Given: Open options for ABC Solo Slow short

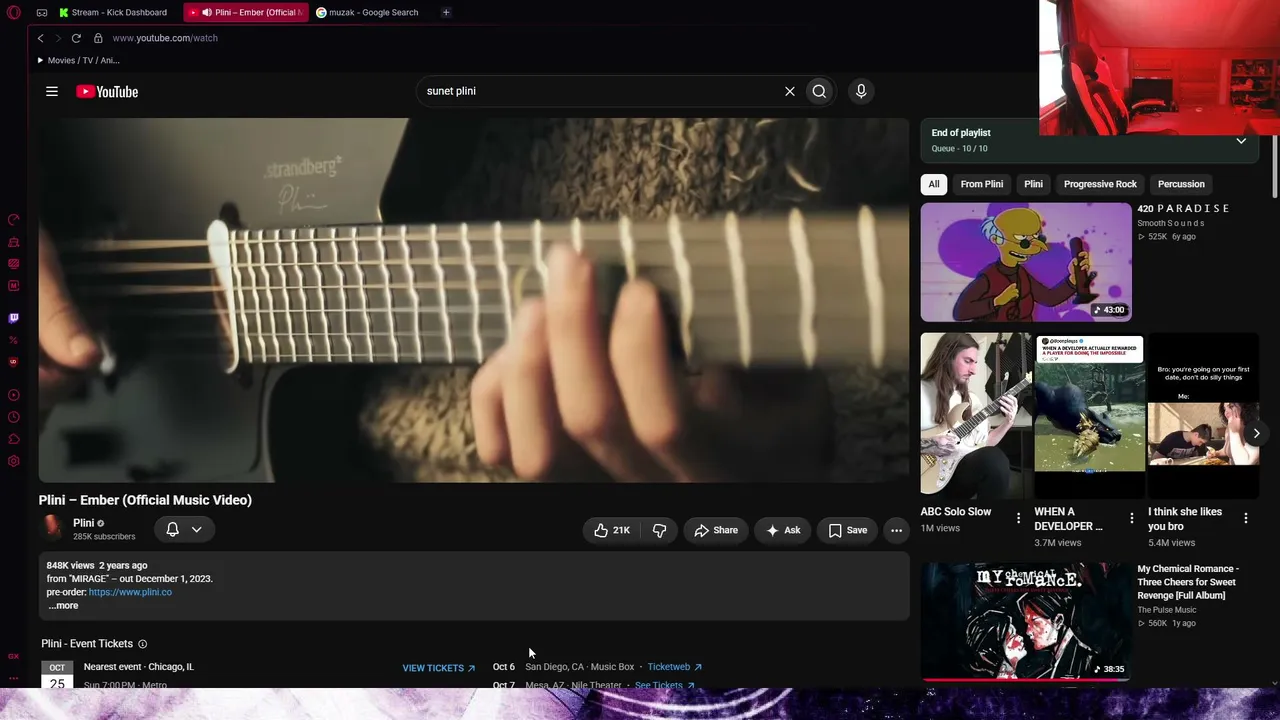Looking at the screenshot, I should 1019,518.
